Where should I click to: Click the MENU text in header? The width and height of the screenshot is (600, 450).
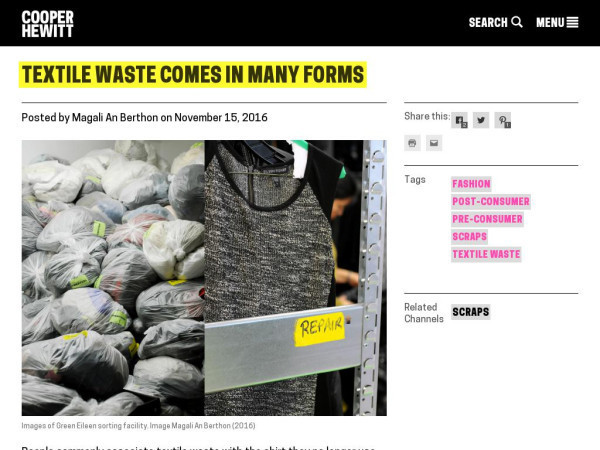click(x=550, y=23)
